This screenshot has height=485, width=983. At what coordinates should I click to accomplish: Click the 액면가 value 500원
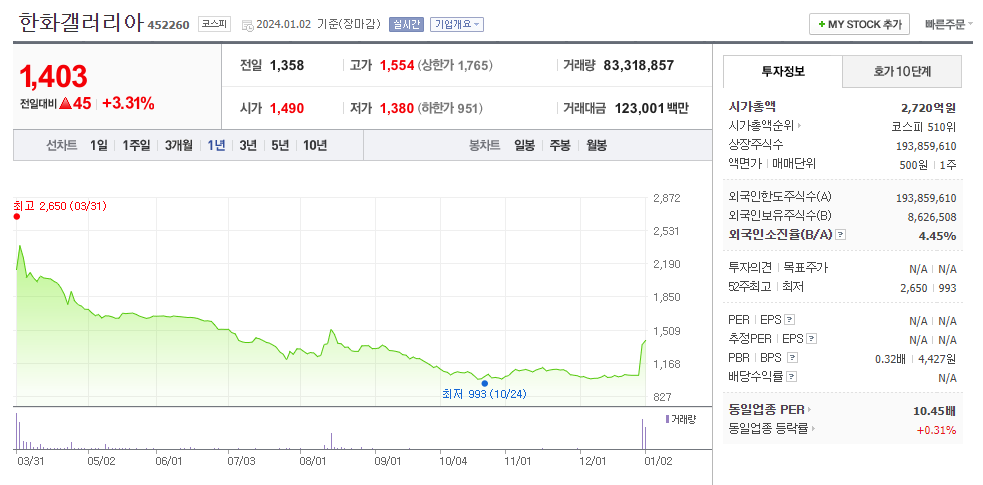(913, 165)
